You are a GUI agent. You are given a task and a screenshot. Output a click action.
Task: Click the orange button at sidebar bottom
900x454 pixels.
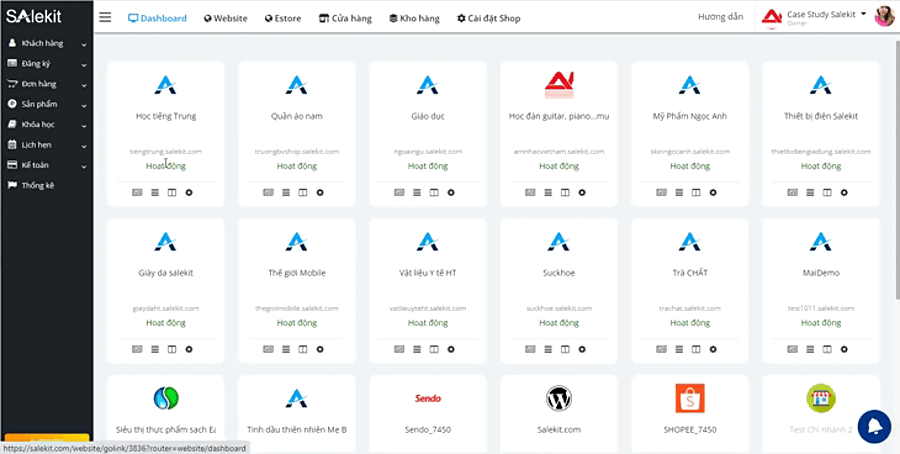(46, 437)
